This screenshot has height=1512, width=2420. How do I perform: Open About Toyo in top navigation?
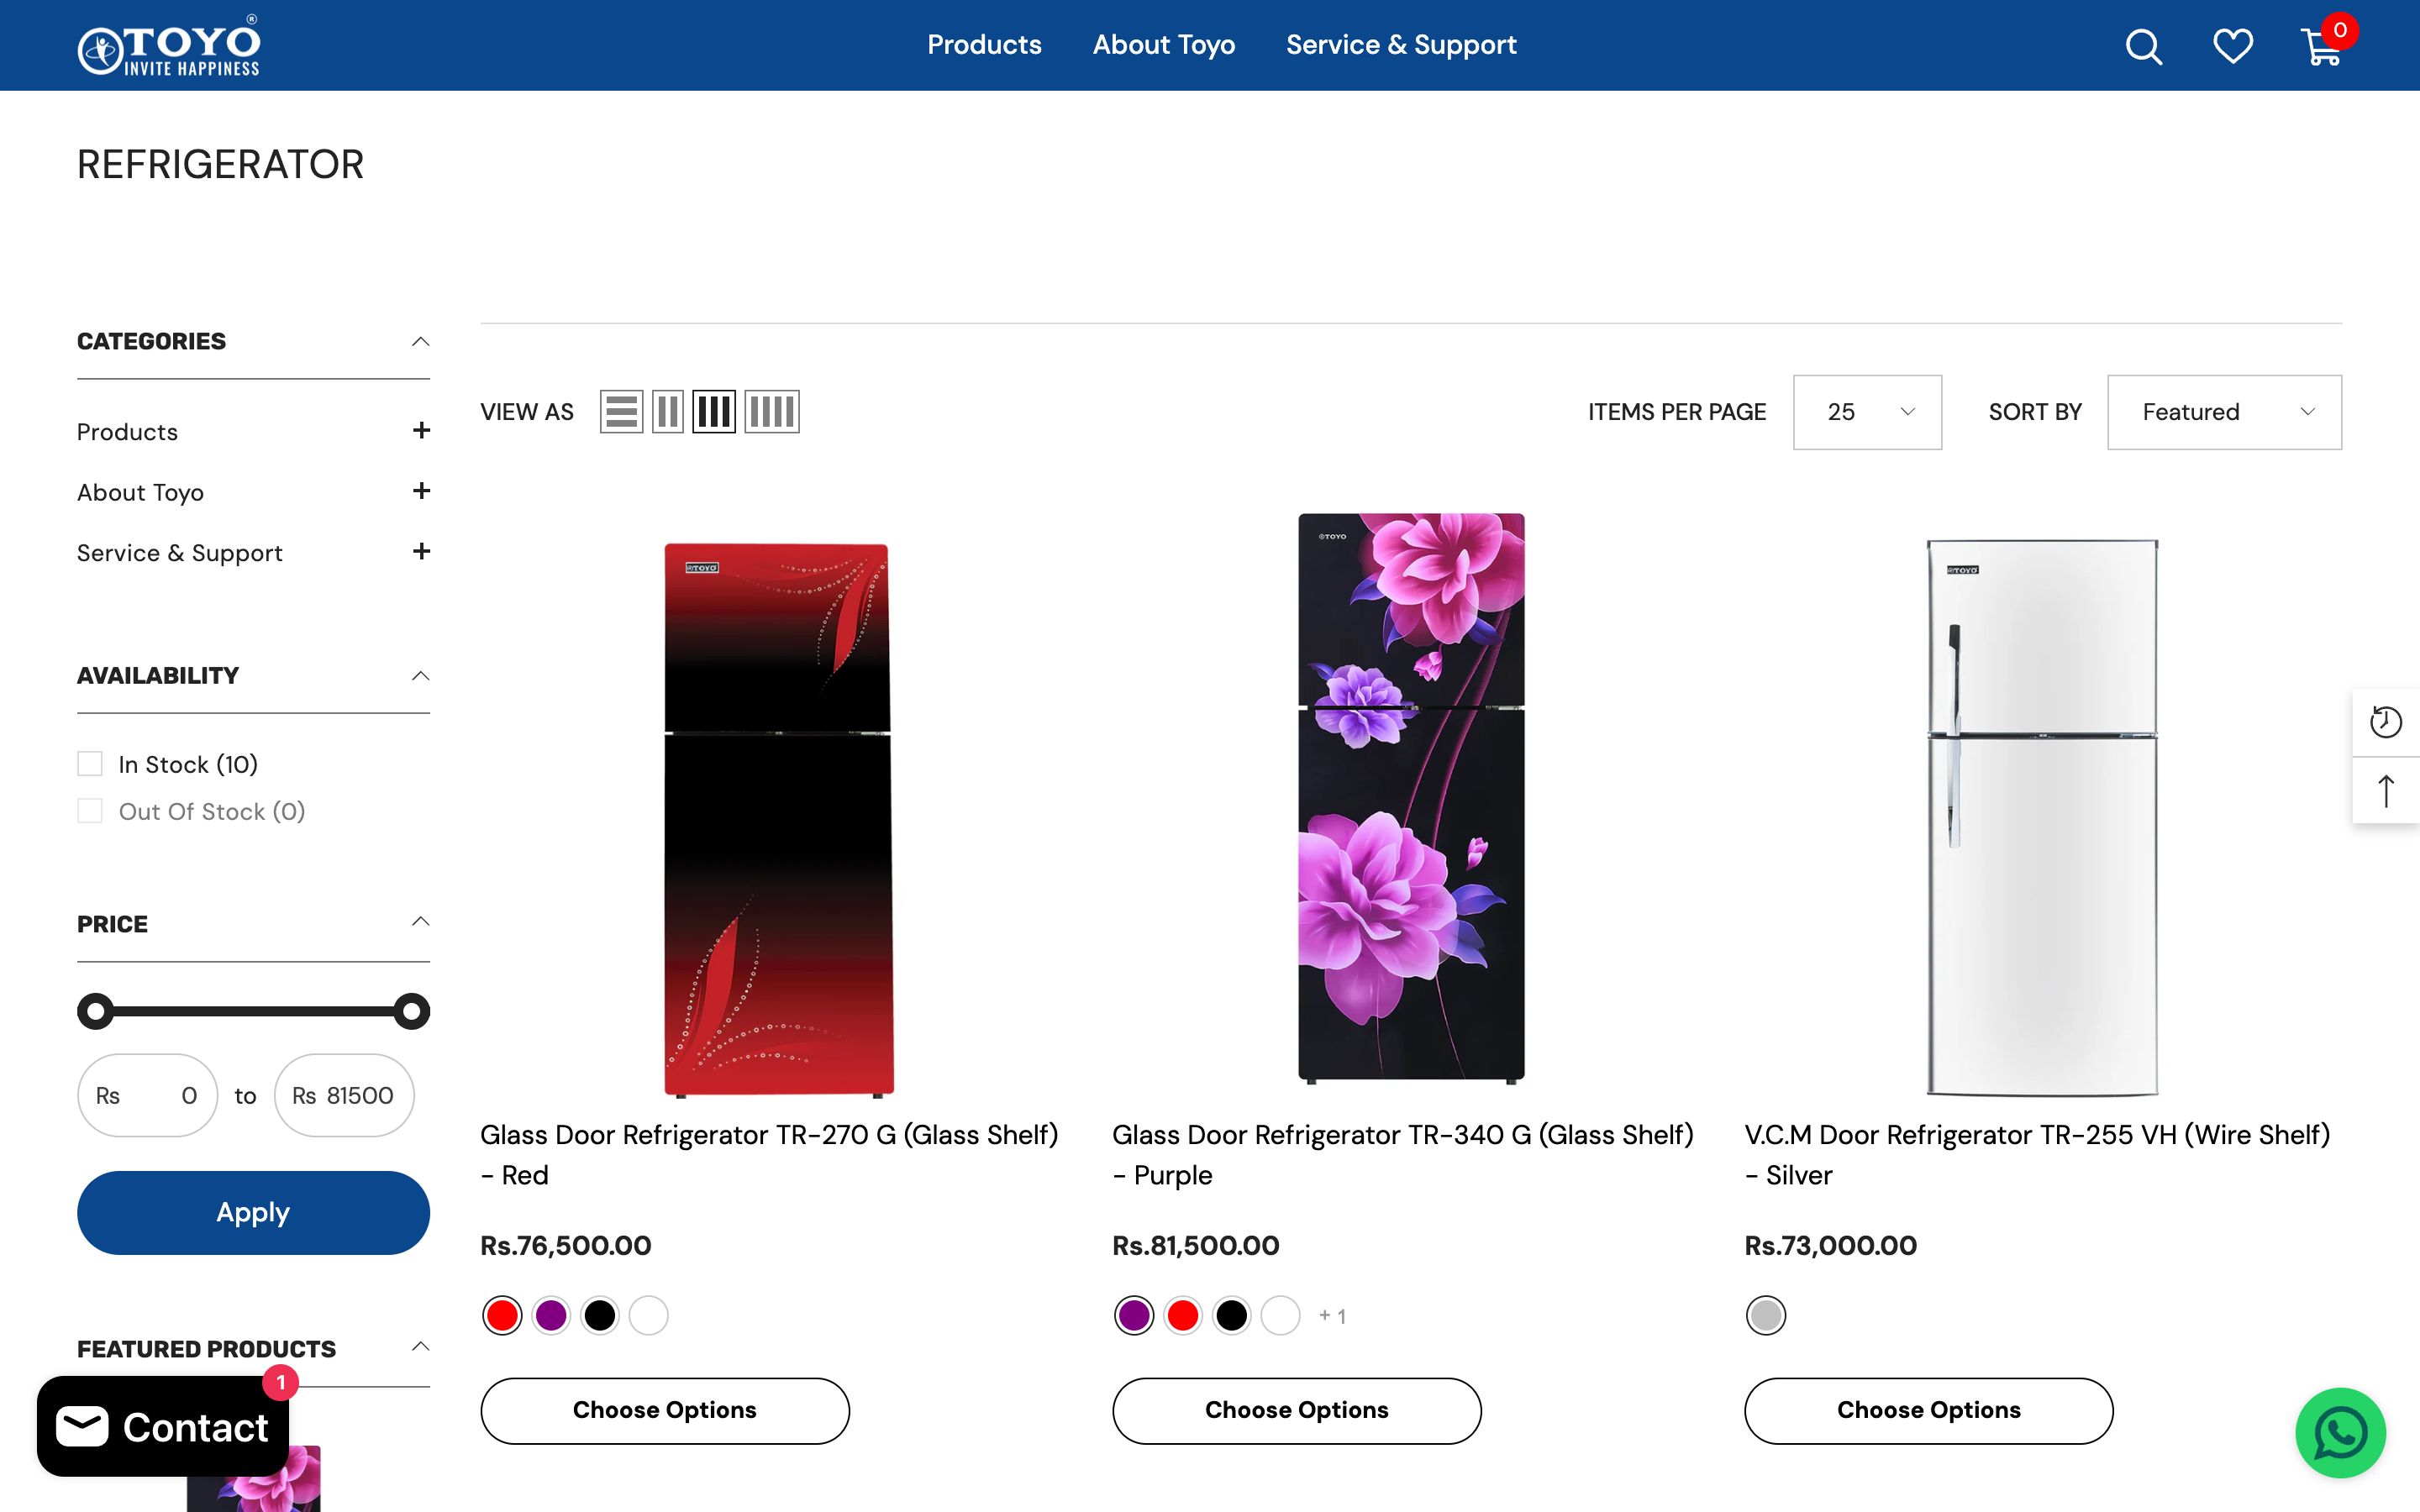[1163, 45]
